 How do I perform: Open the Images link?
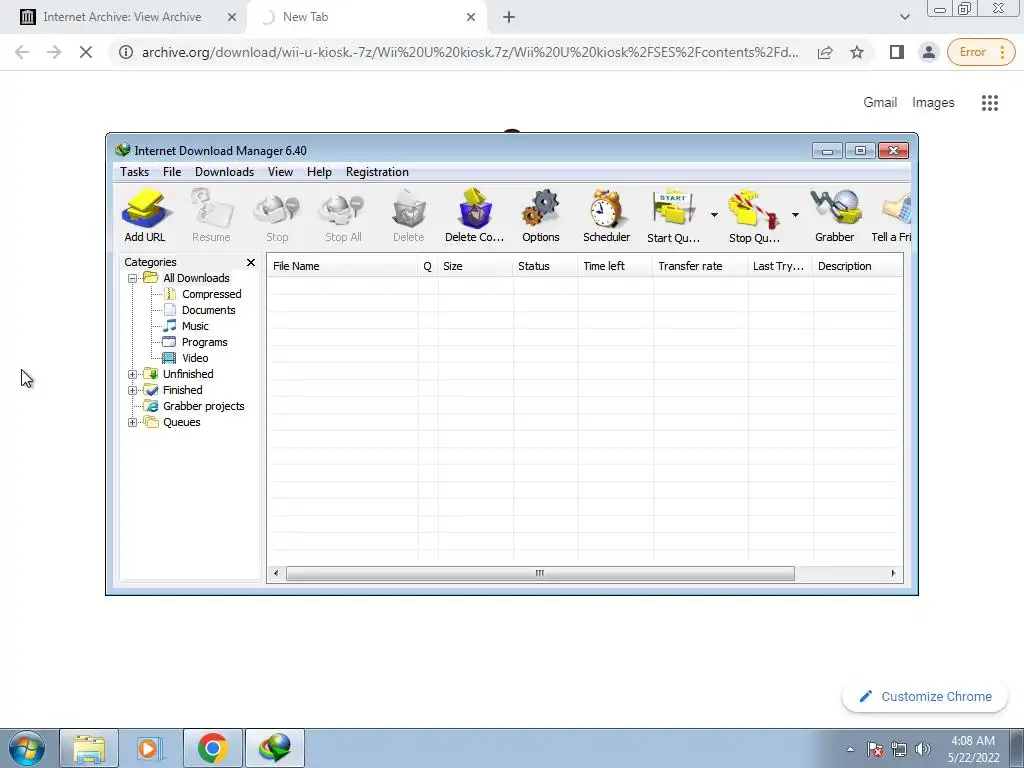pos(933,103)
